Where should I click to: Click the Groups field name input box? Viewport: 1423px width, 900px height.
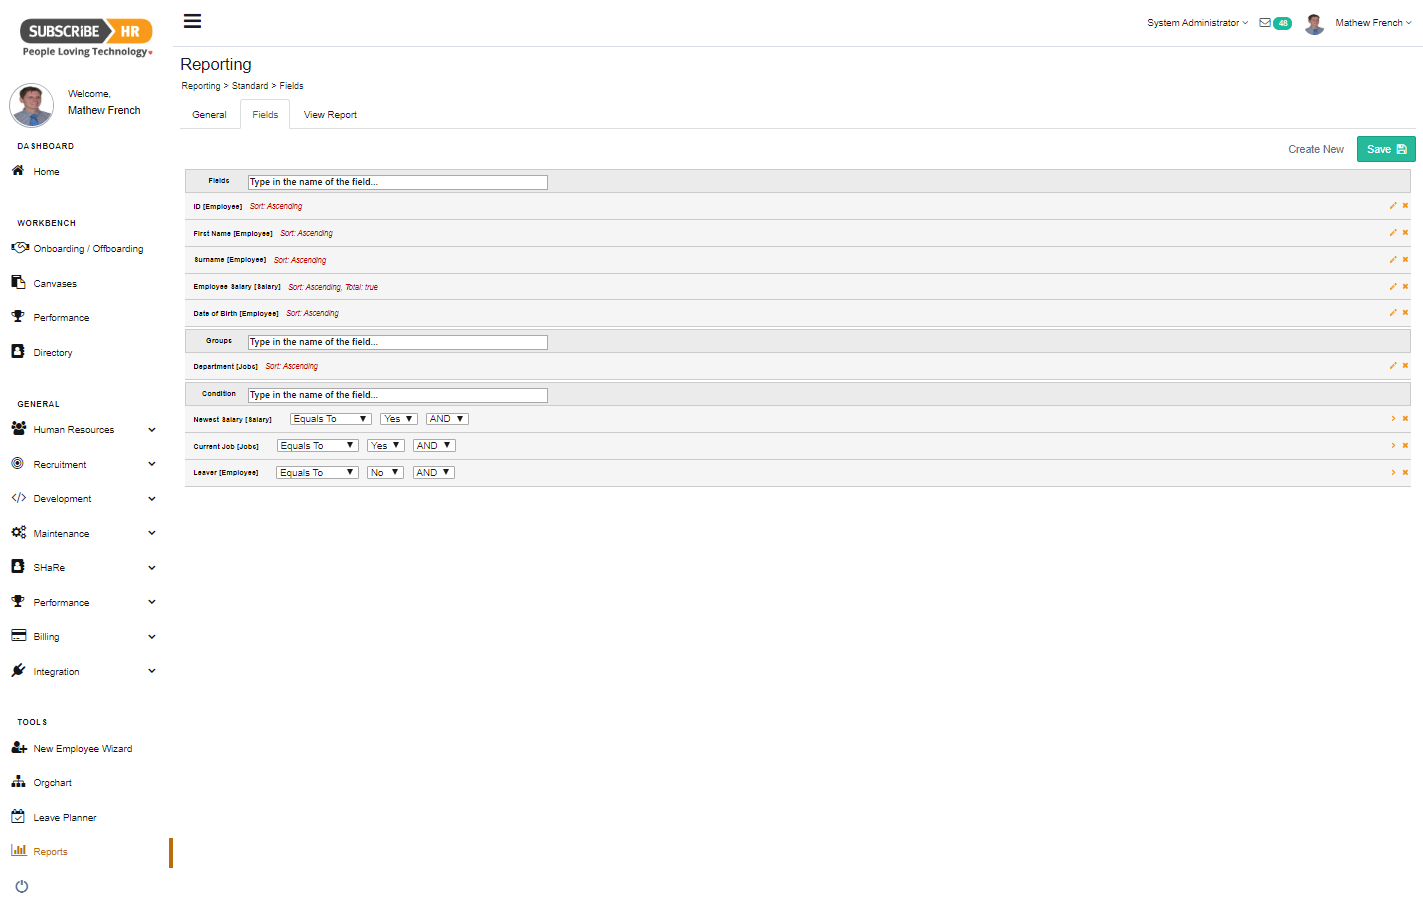(397, 342)
